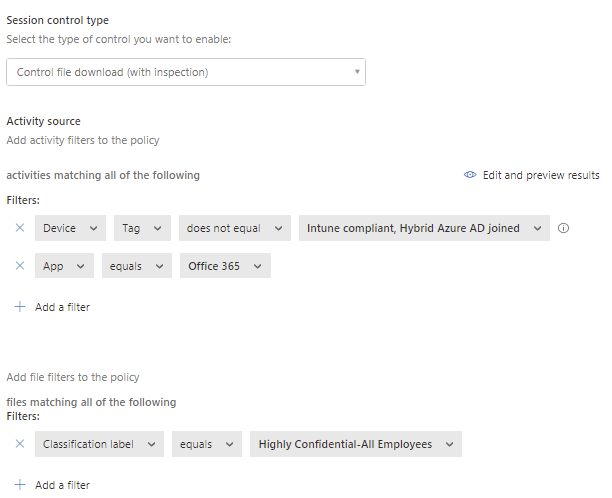Viewport: 612px width, 498px height.
Task: Change the App 'equals' operator dropdown
Action: pyautogui.click(x=137, y=266)
